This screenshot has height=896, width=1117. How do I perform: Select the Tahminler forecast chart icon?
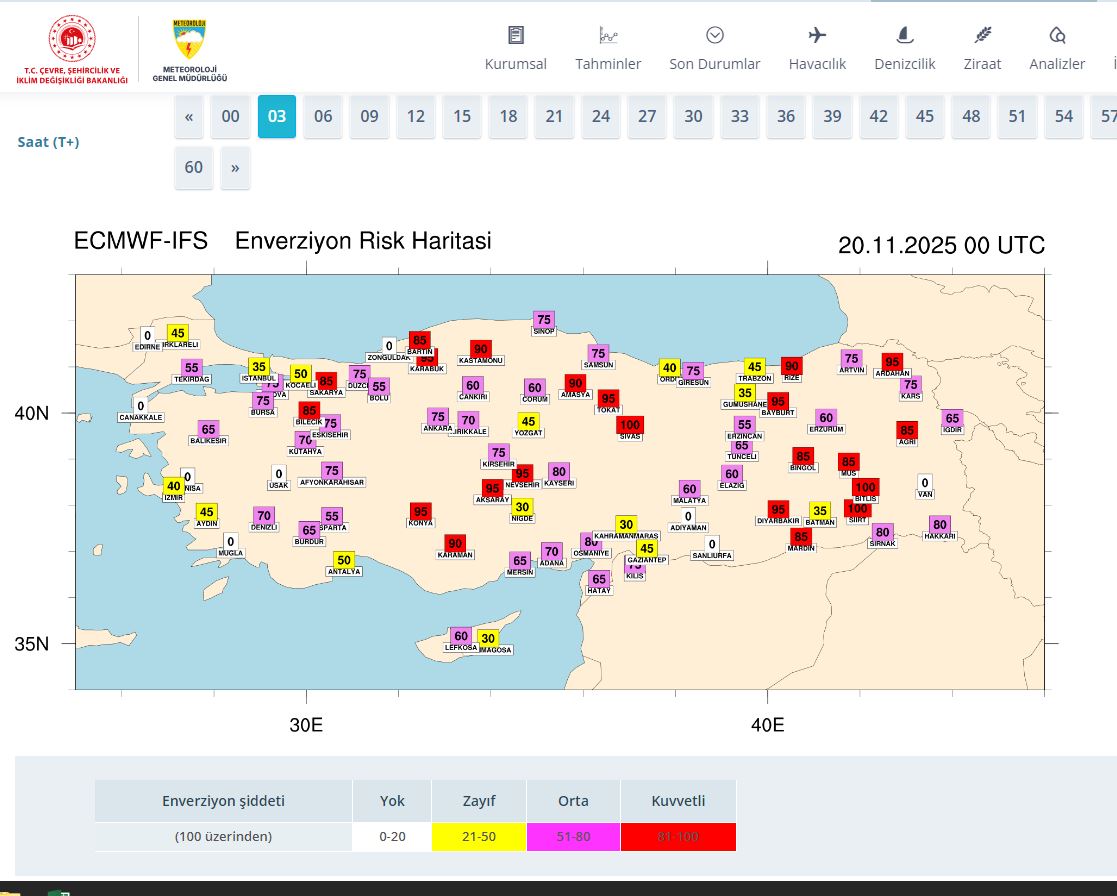tap(608, 34)
